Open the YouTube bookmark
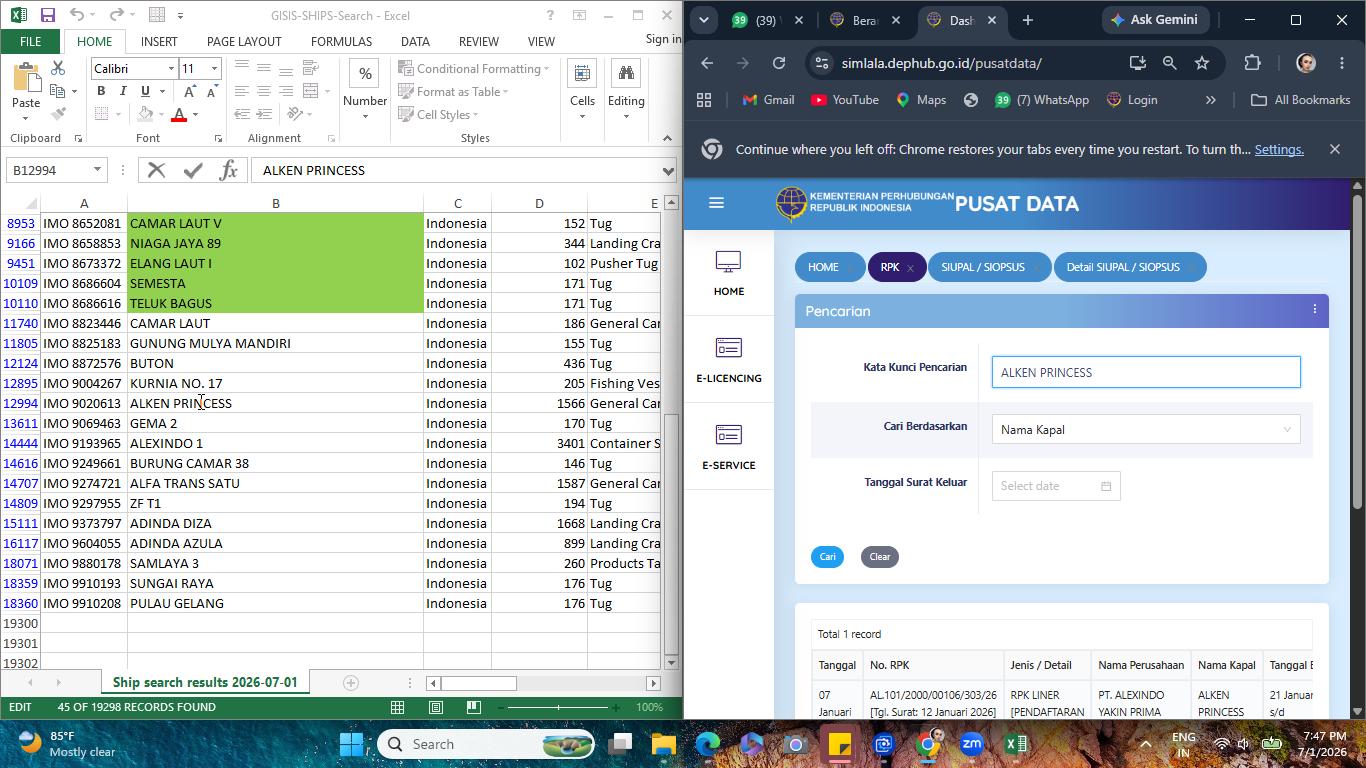This screenshot has height=768, width=1366. pos(845,100)
